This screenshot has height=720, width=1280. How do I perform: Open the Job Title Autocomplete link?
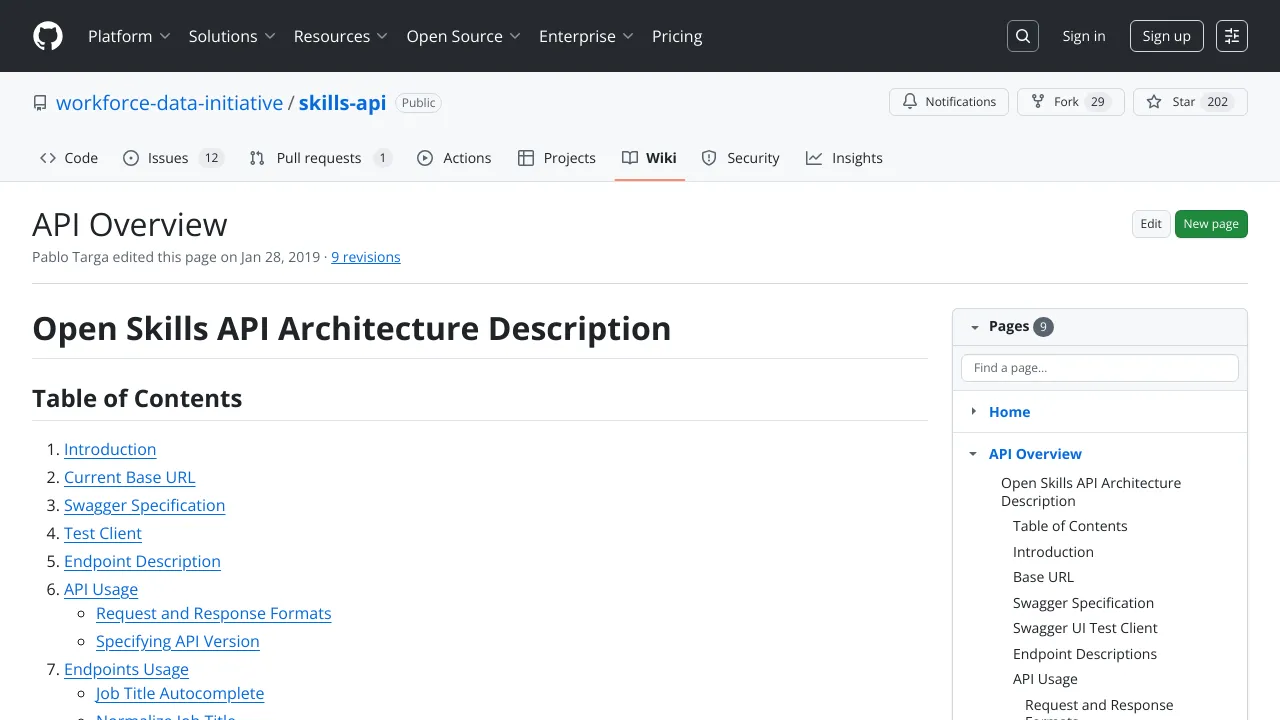180,693
